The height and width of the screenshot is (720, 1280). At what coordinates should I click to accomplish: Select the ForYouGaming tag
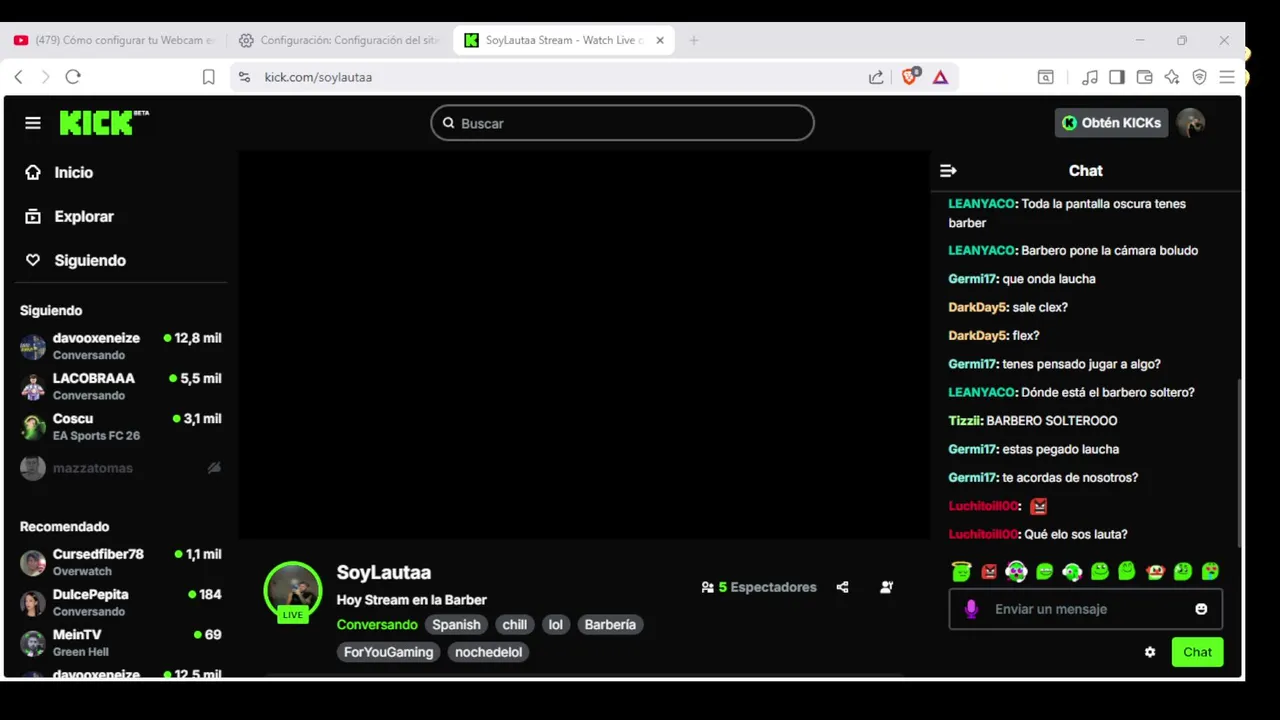[389, 652]
